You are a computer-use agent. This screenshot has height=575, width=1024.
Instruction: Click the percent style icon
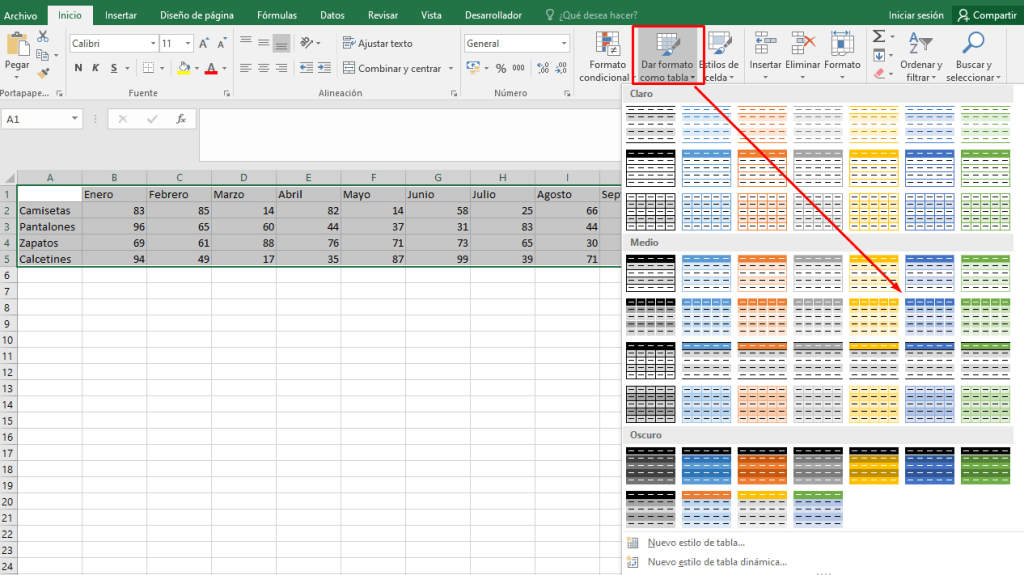point(499,68)
